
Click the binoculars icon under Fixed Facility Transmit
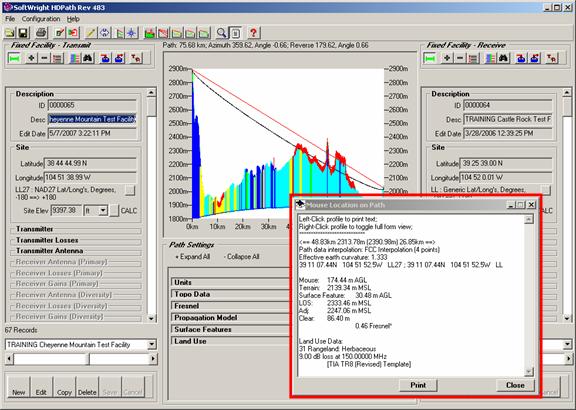[x=88, y=58]
